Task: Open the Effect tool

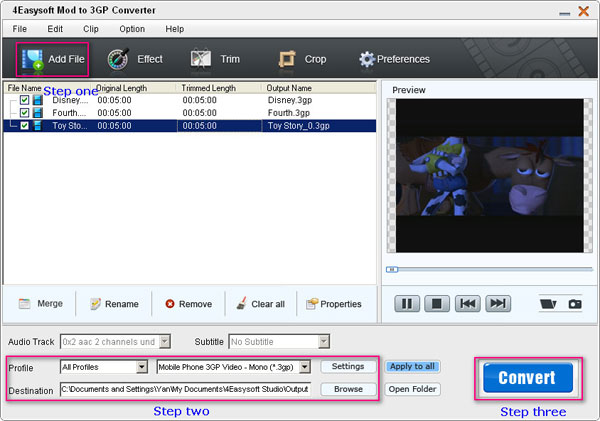Action: [x=135, y=59]
